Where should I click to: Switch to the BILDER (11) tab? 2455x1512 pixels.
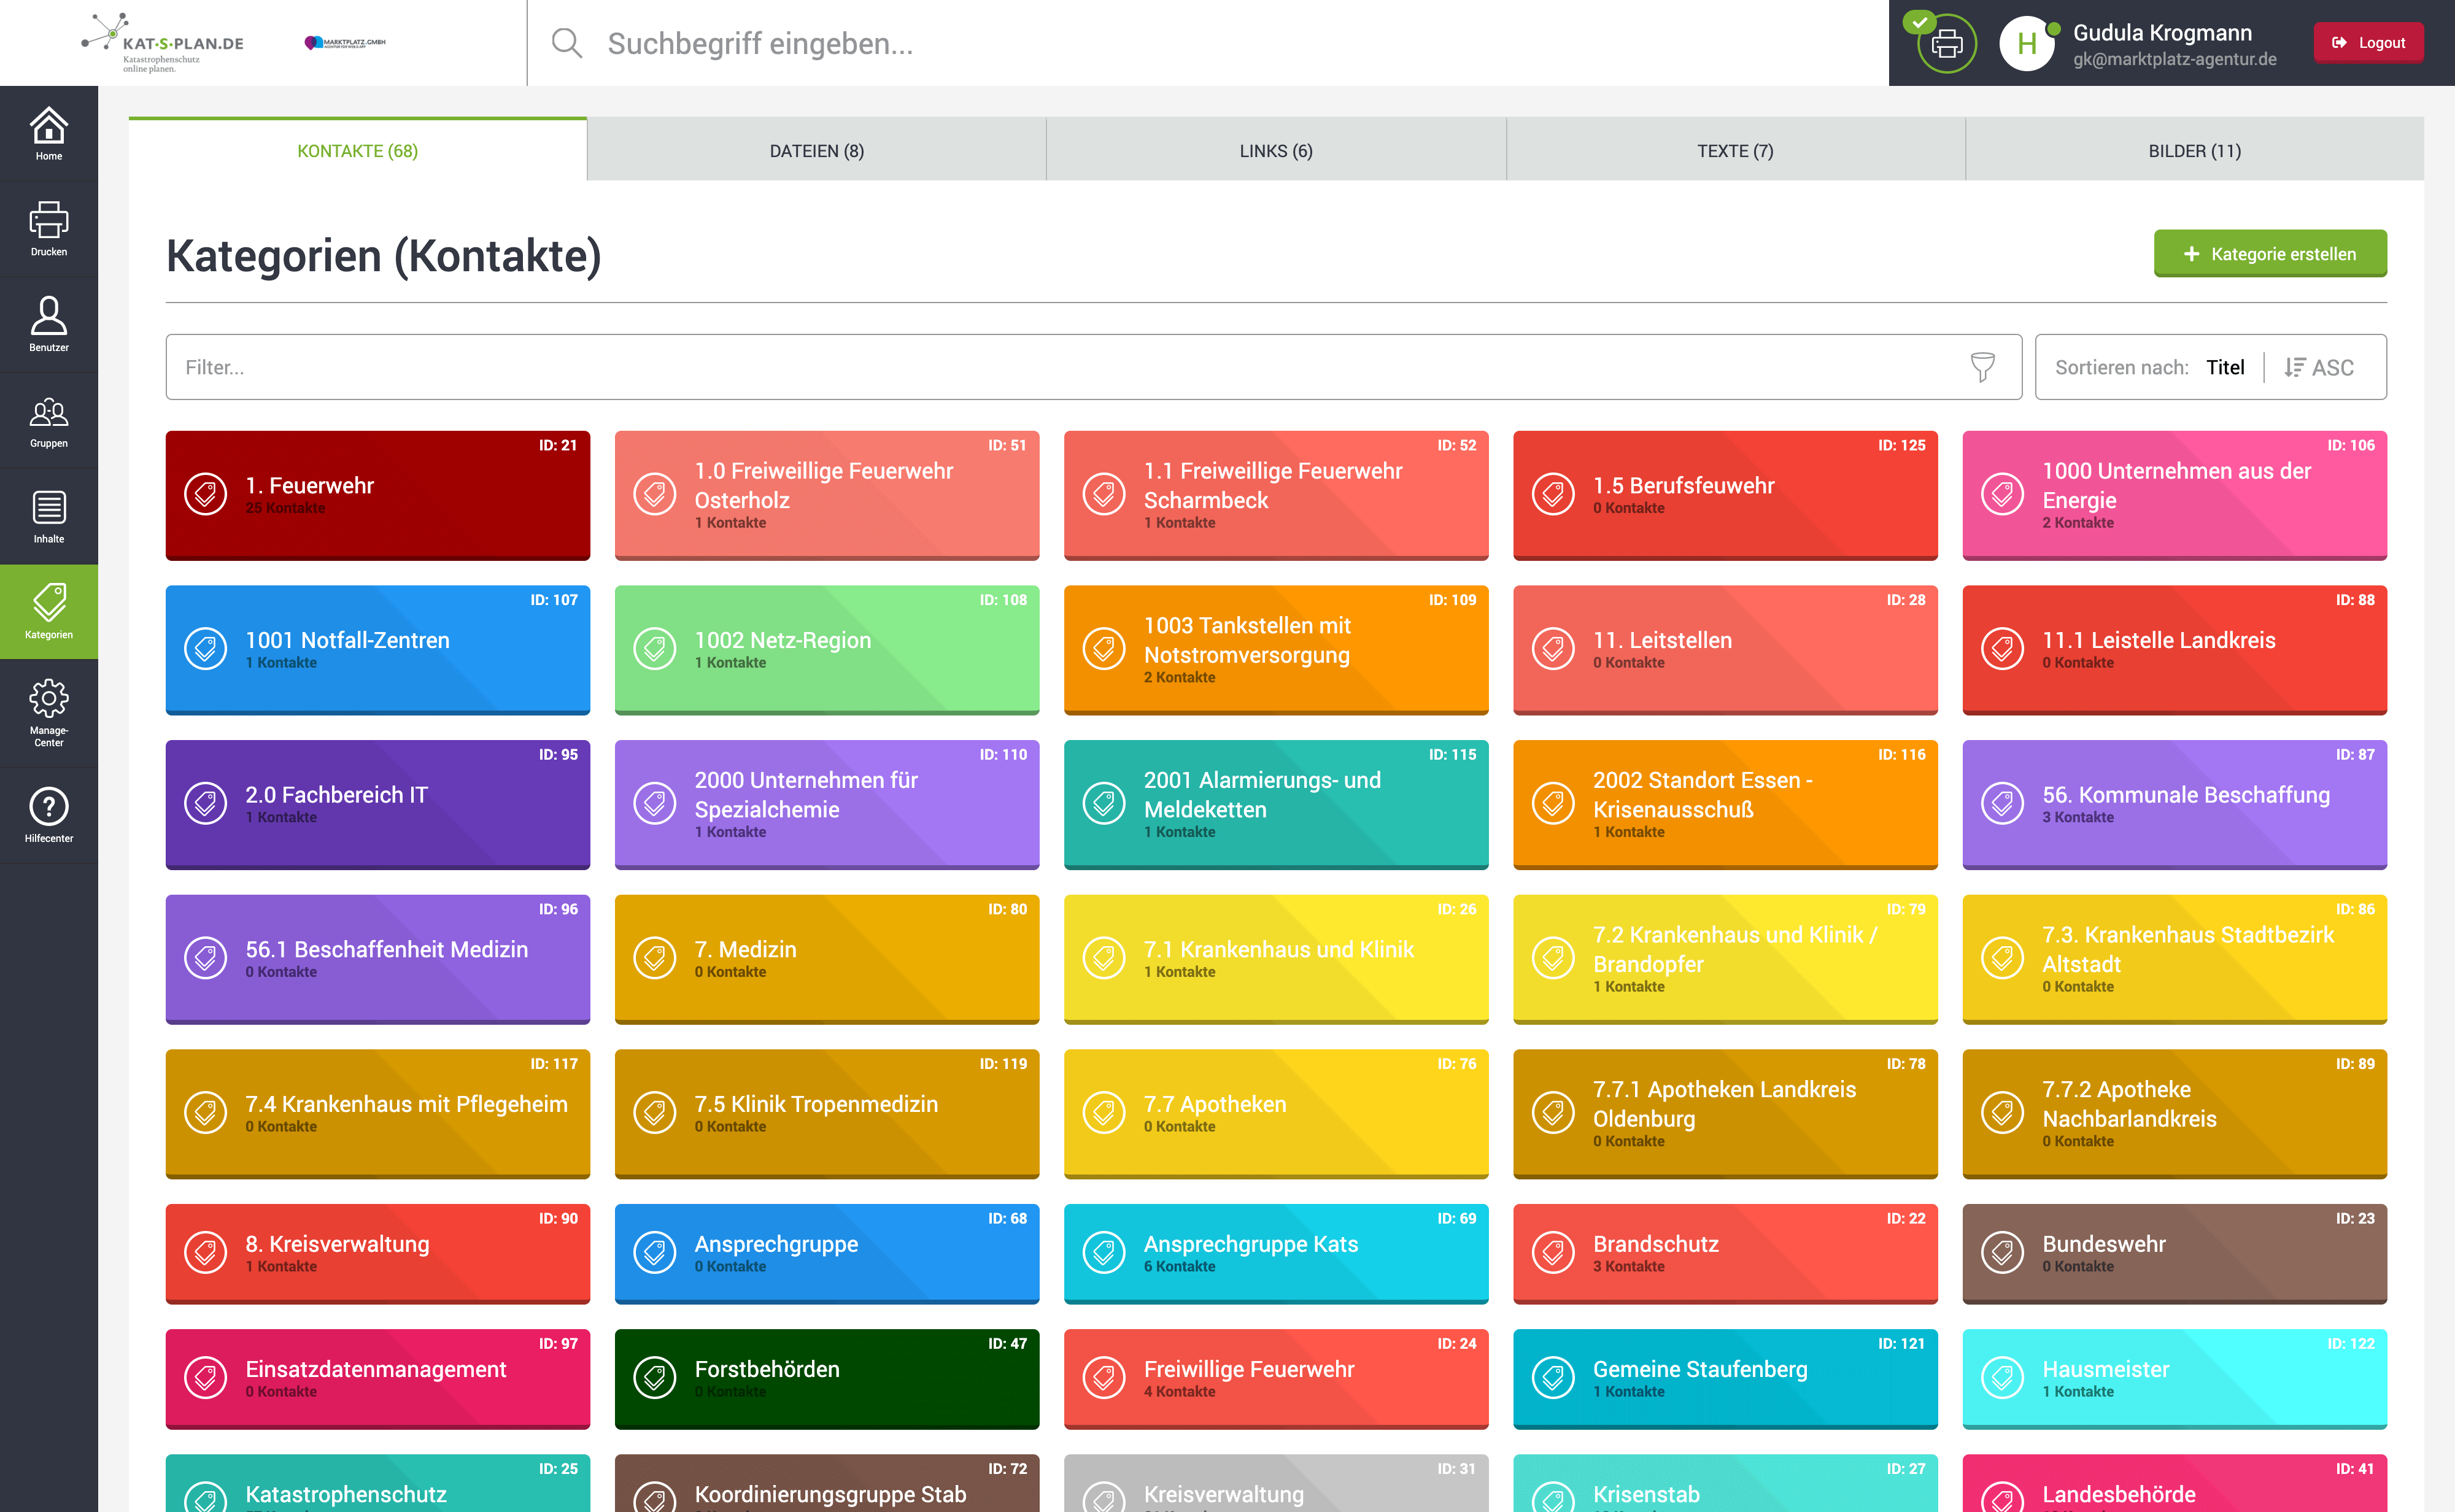[2194, 151]
